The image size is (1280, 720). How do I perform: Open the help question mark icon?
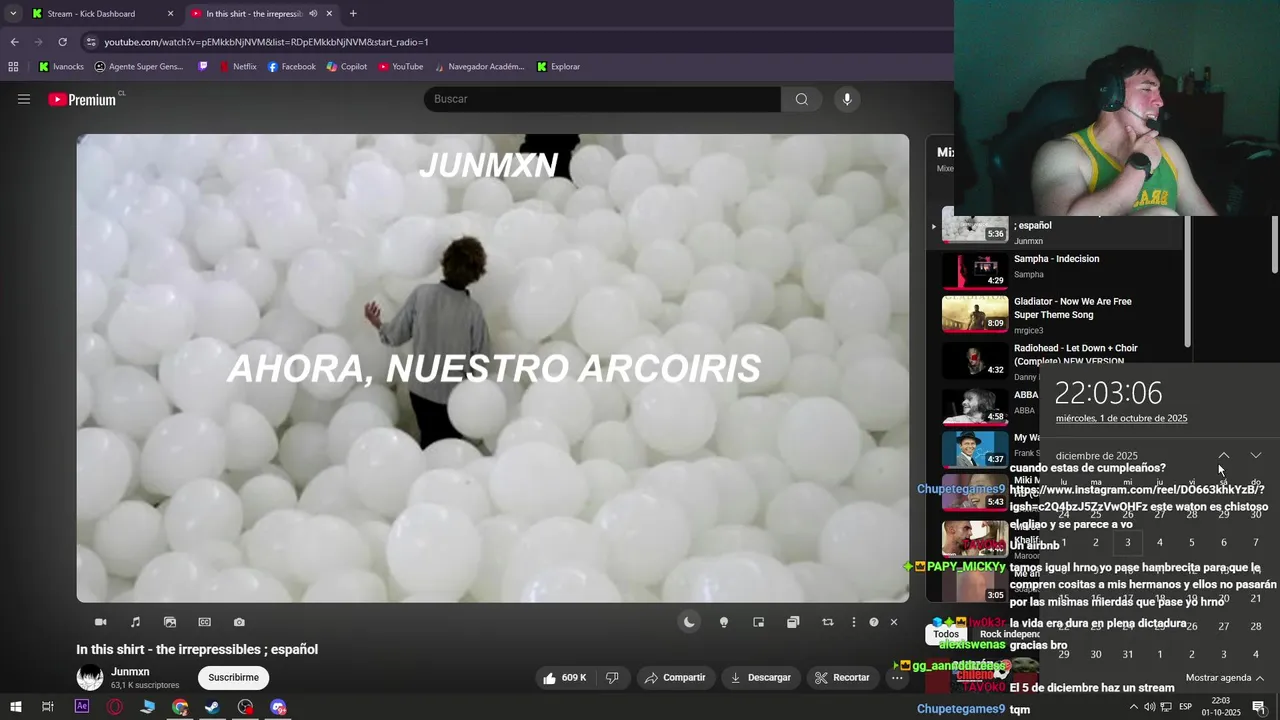(874, 622)
